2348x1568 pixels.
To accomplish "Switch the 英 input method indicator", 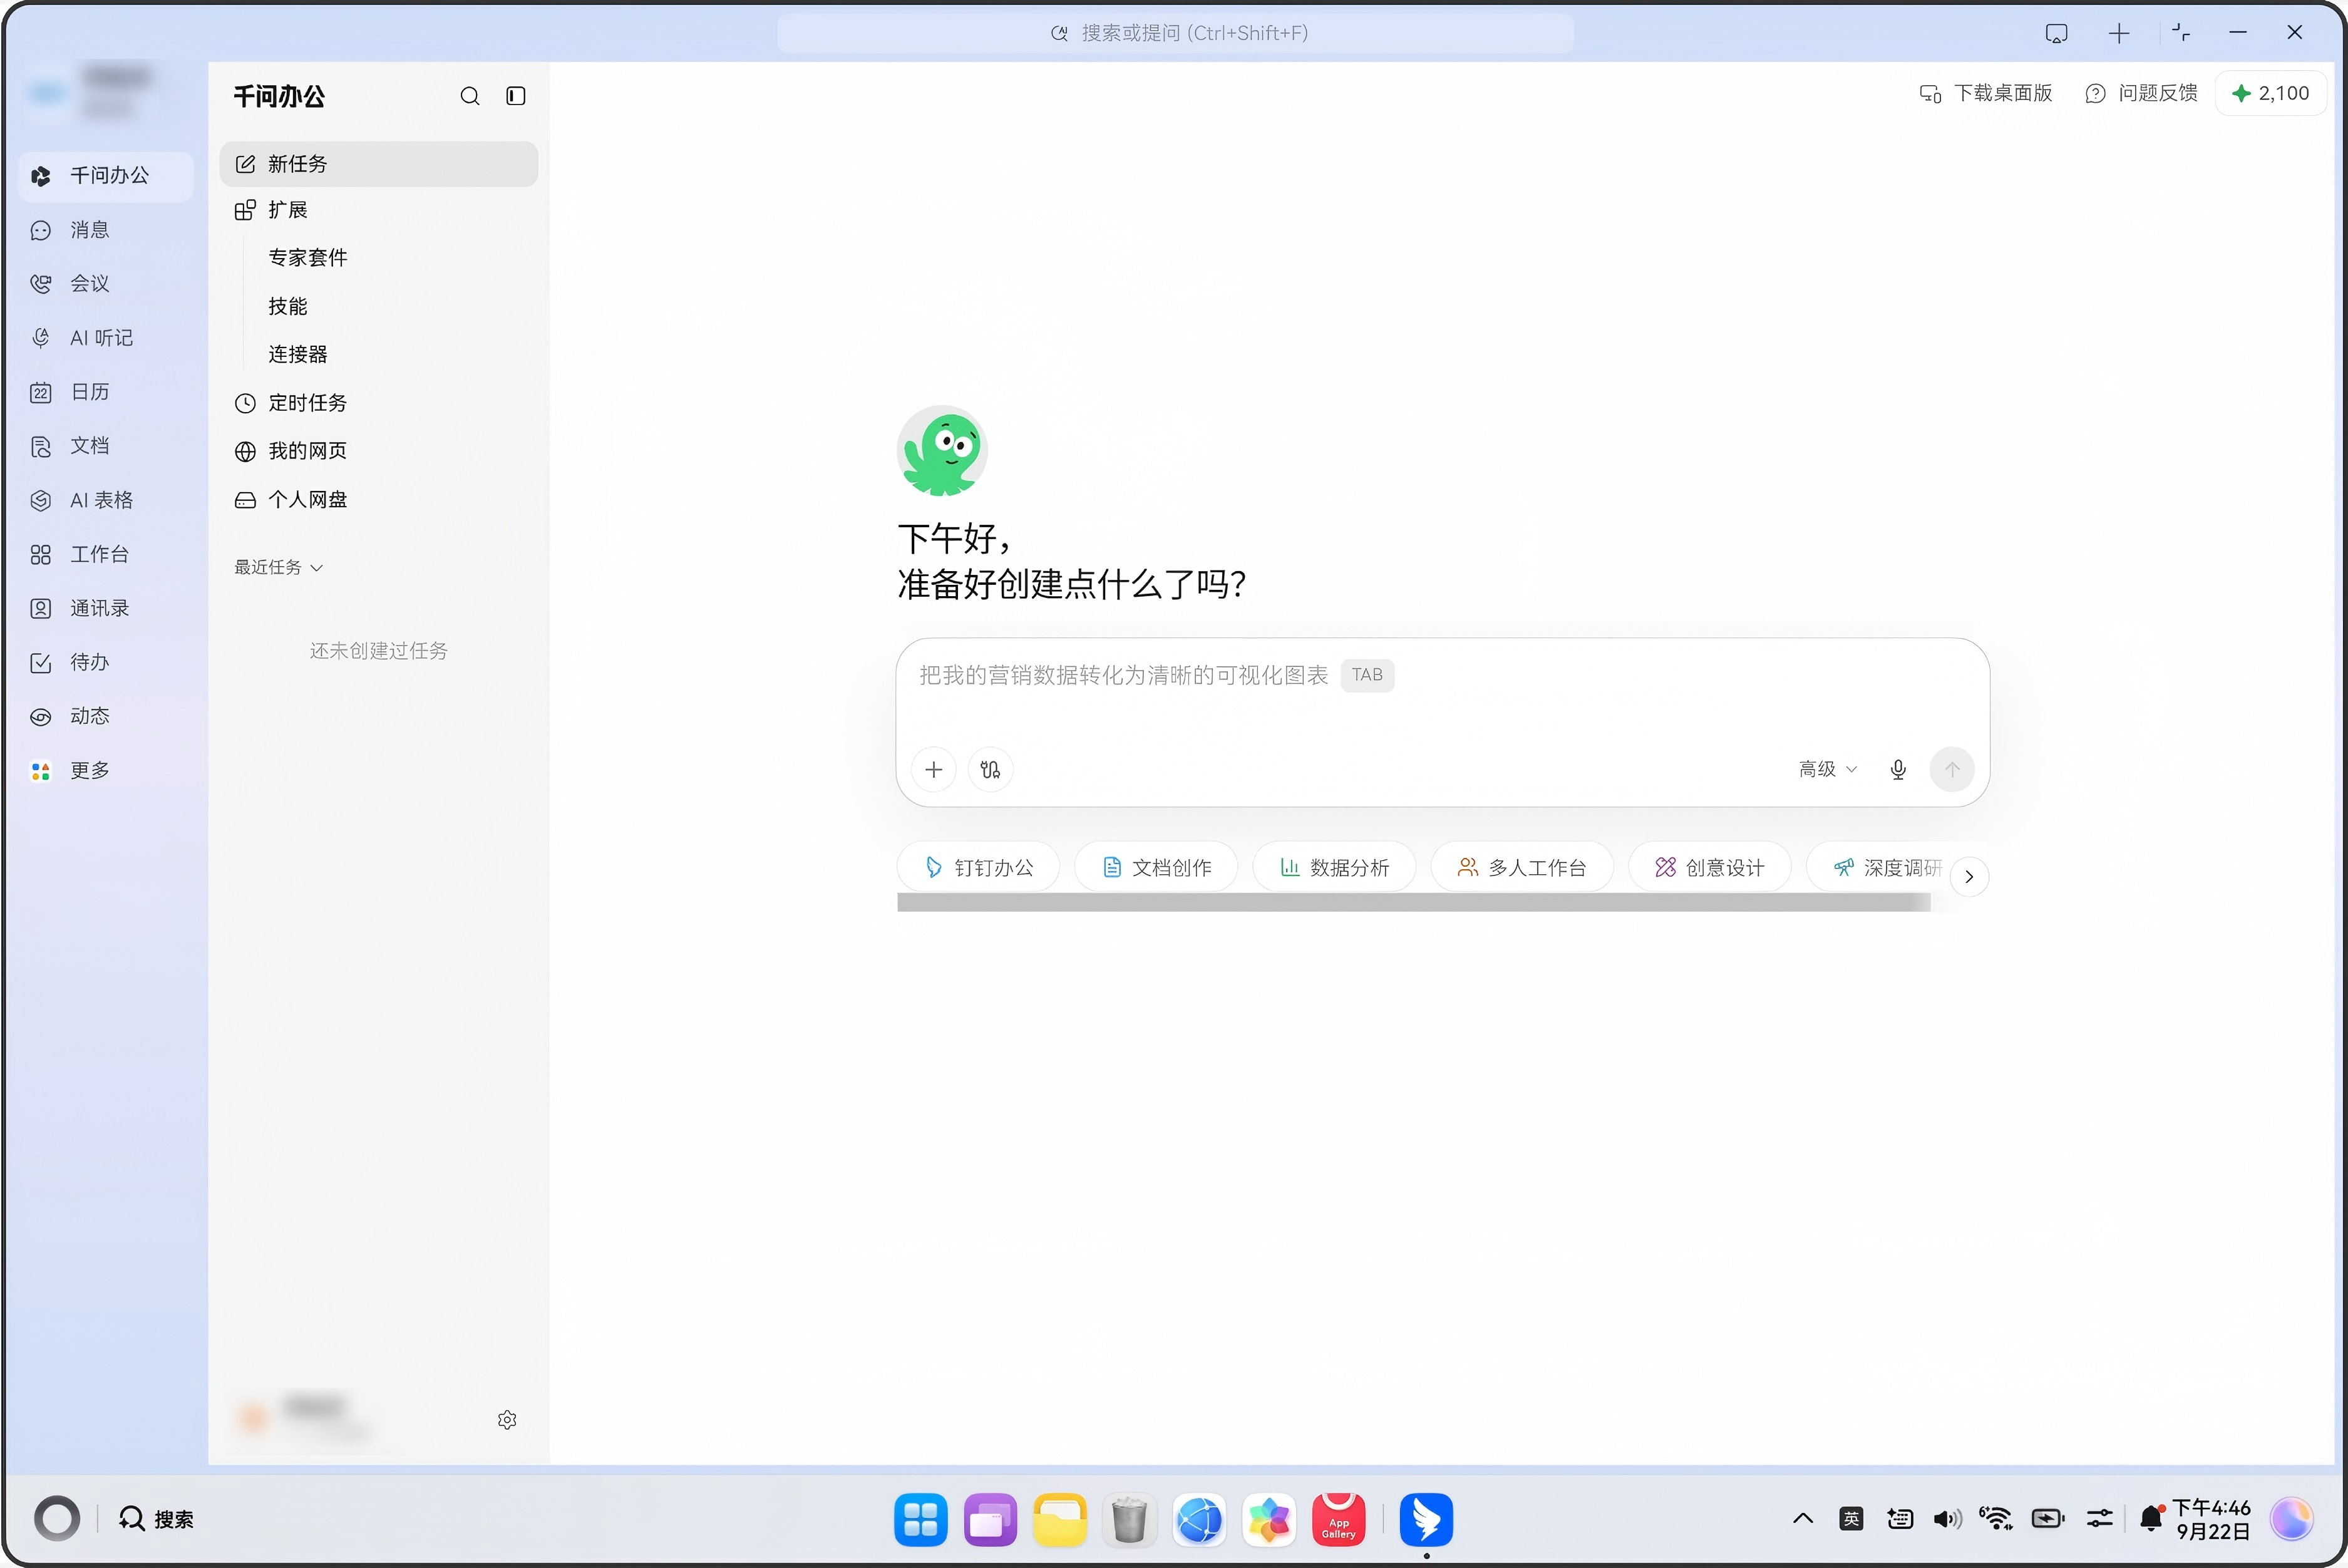I will [x=1851, y=1519].
